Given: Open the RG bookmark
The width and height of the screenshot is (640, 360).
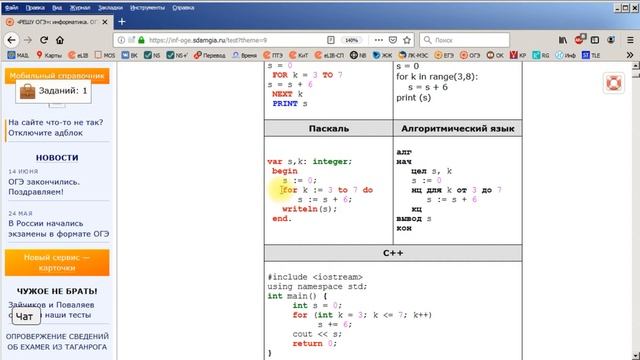Looking at the screenshot, I should click(x=540, y=55).
